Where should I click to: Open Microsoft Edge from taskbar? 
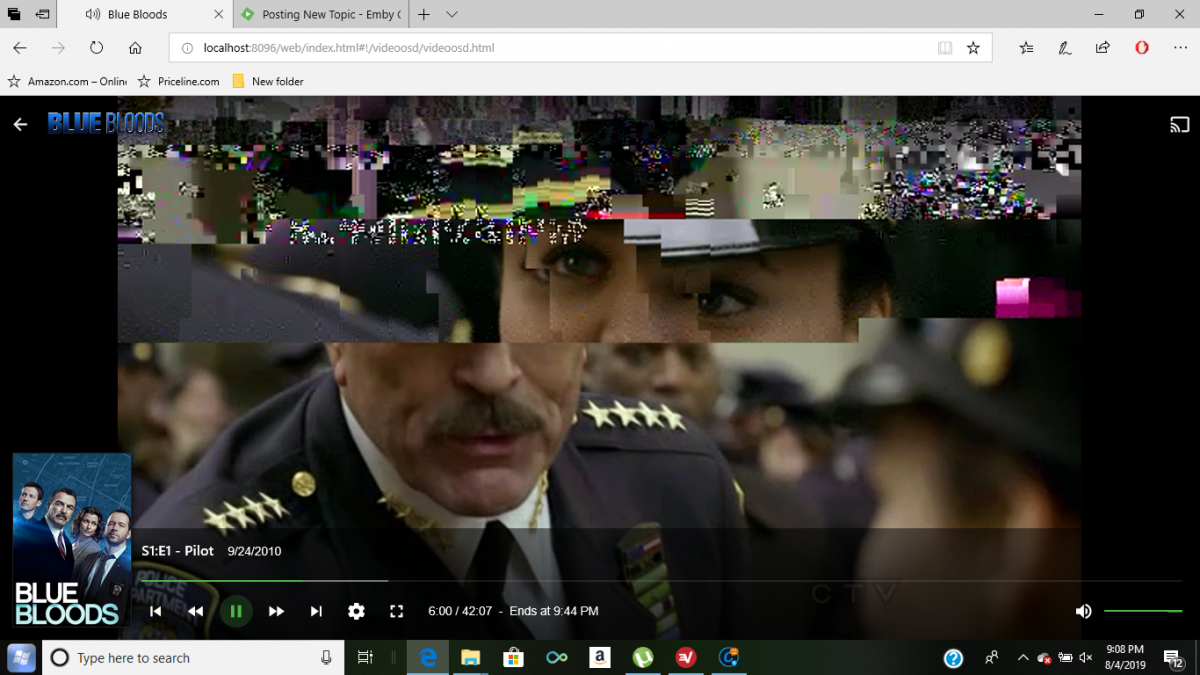(427, 657)
